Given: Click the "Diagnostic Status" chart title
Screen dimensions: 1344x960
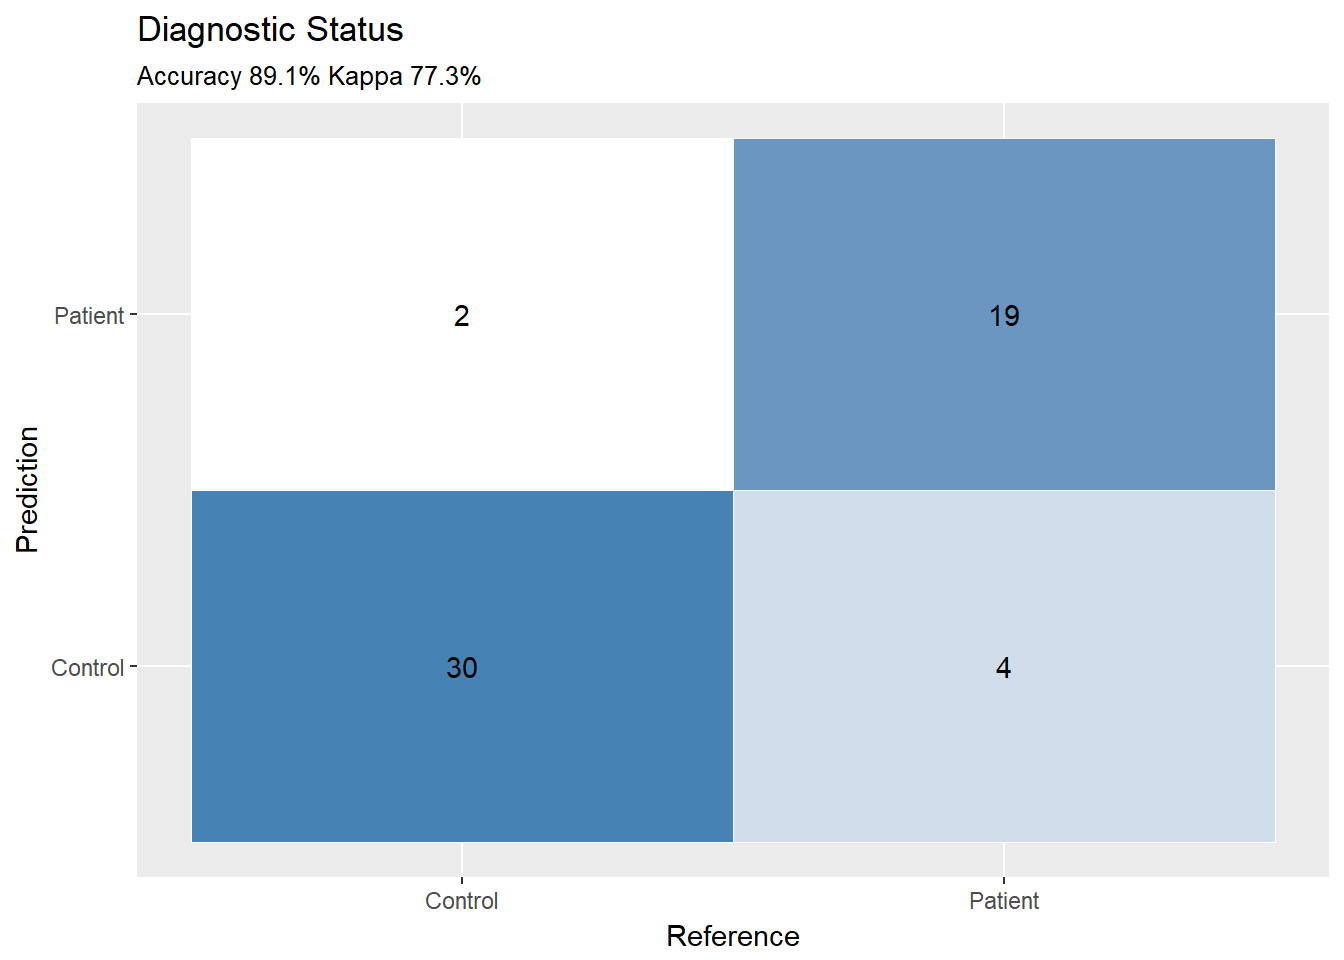Looking at the screenshot, I should (270, 30).
